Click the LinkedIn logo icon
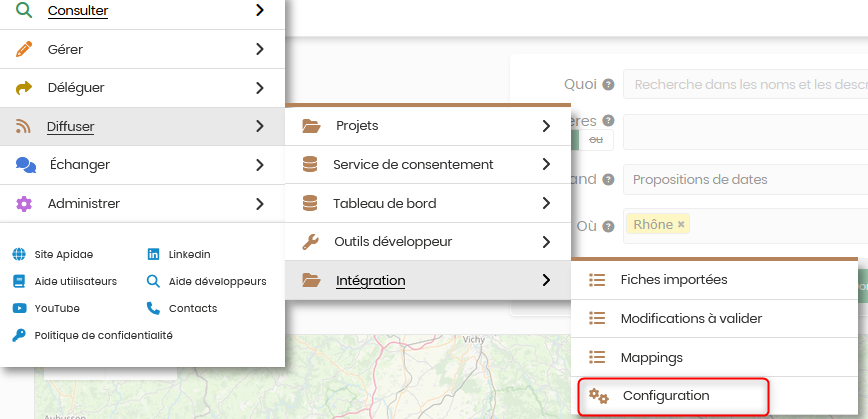This screenshot has height=419, width=868. point(153,255)
